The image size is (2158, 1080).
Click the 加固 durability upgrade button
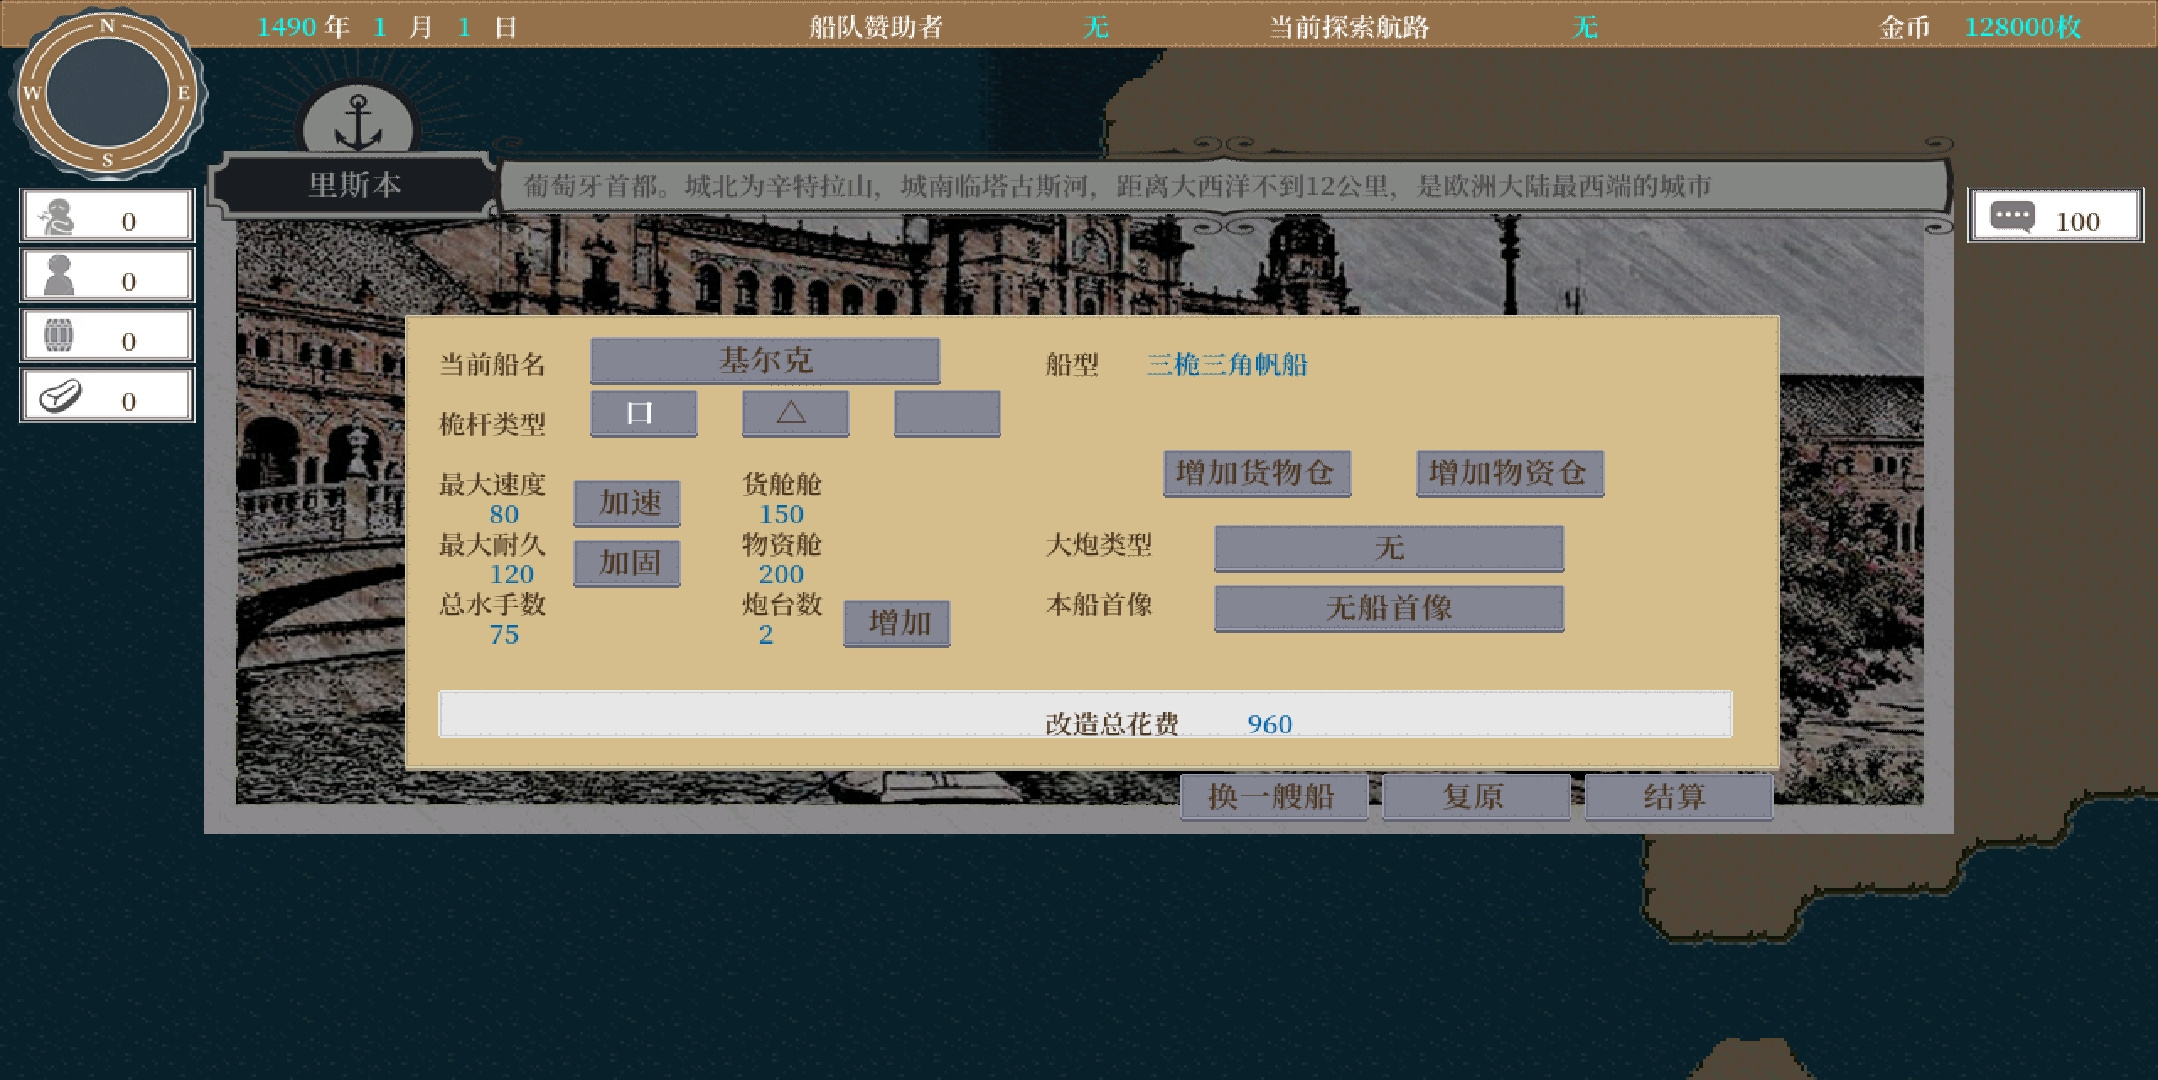pos(627,563)
